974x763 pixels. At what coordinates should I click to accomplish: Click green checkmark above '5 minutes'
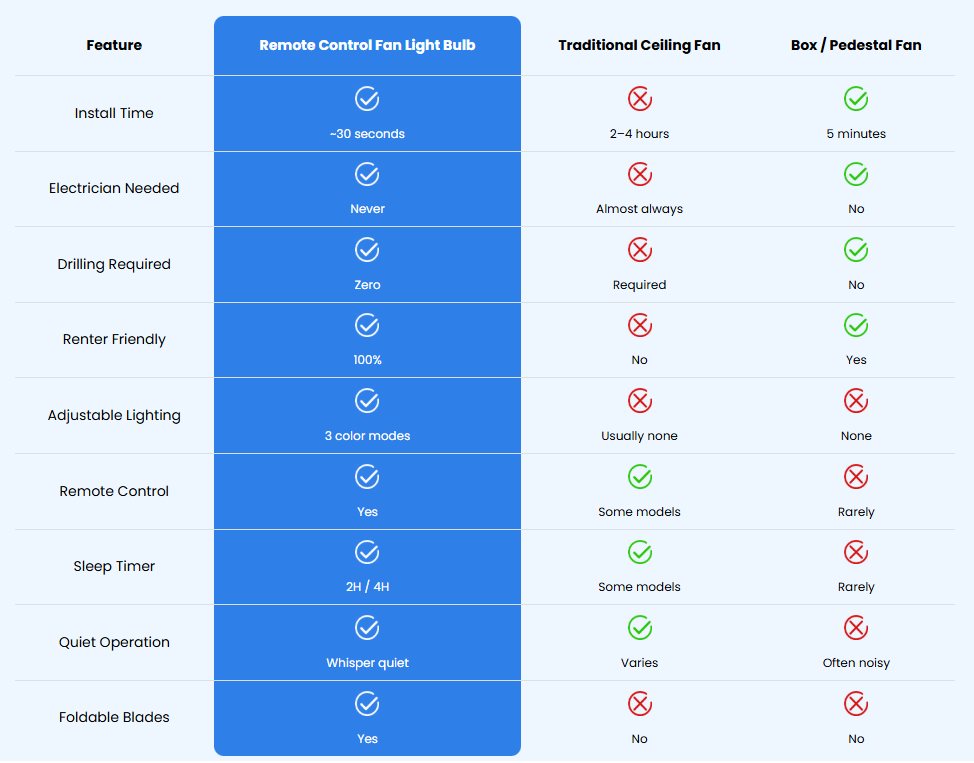click(x=856, y=99)
